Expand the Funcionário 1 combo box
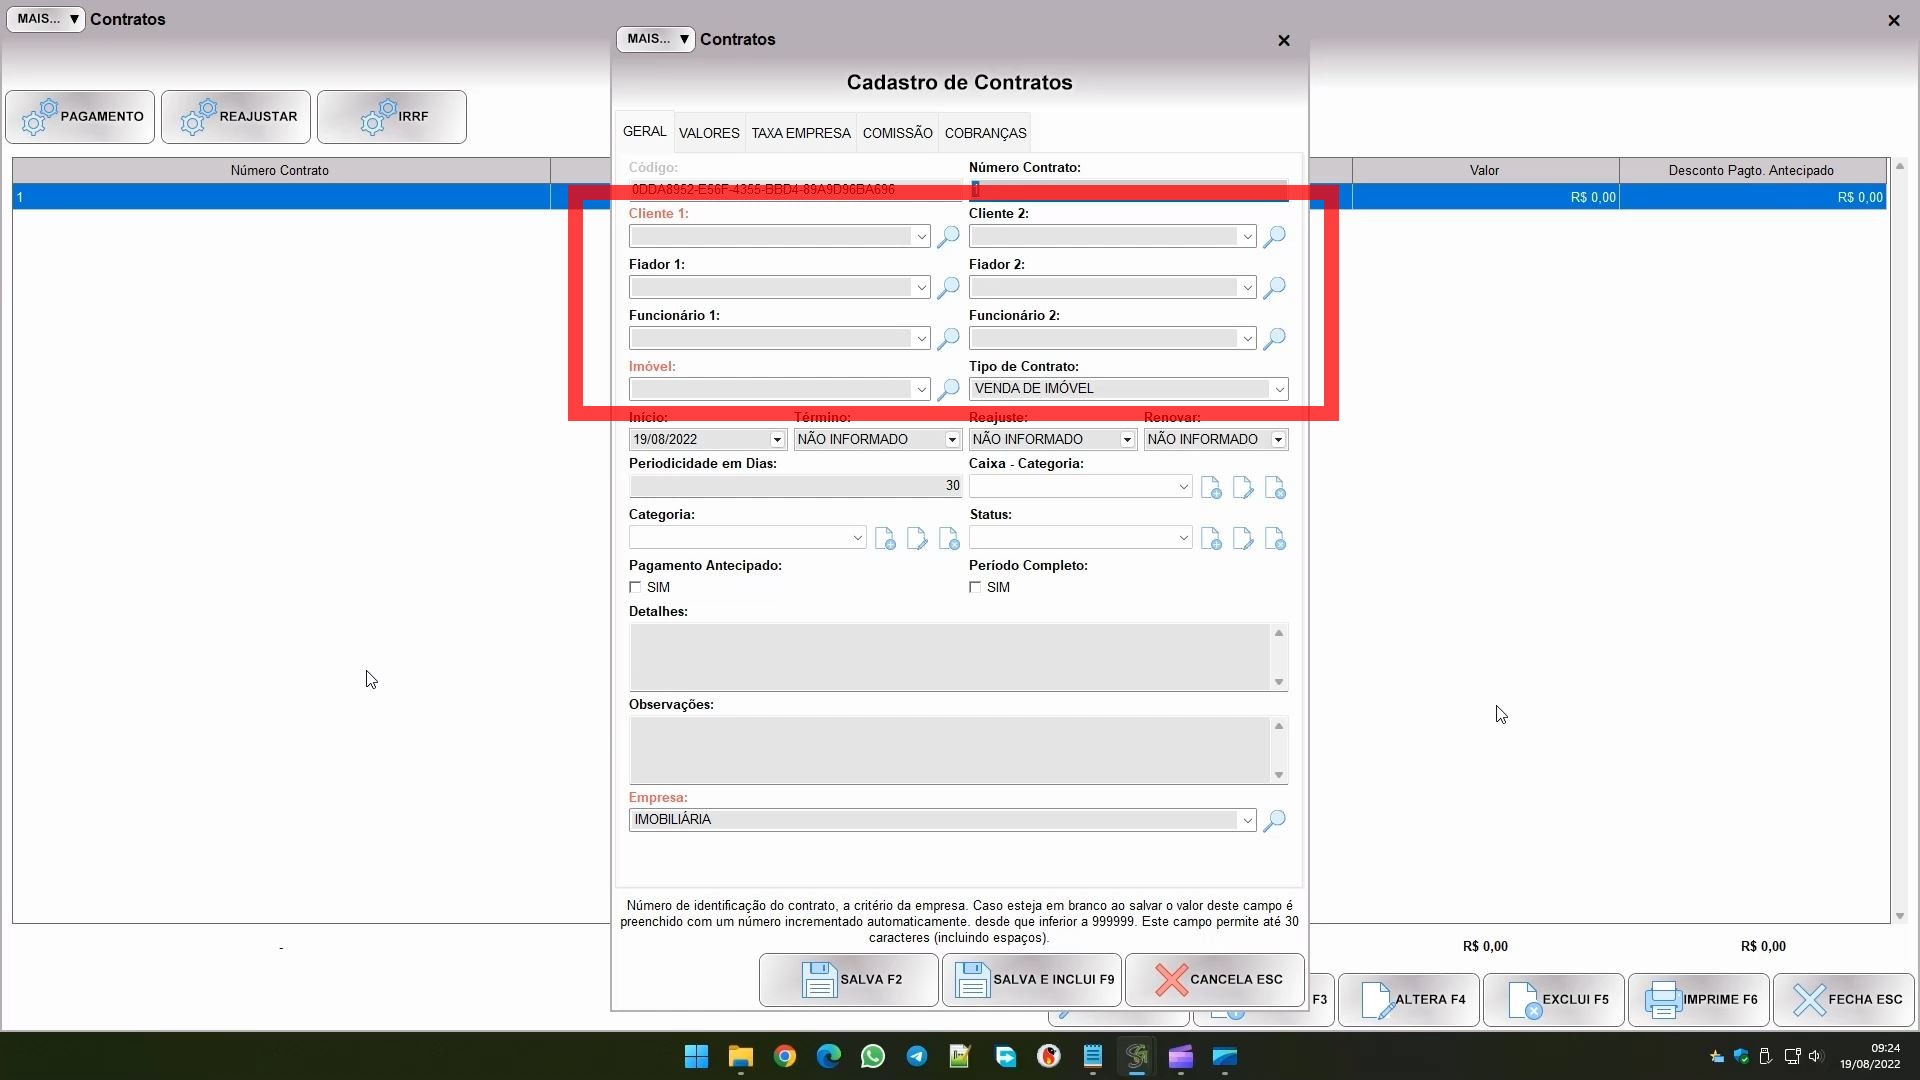Image resolution: width=1920 pixels, height=1080 pixels. pos(921,338)
